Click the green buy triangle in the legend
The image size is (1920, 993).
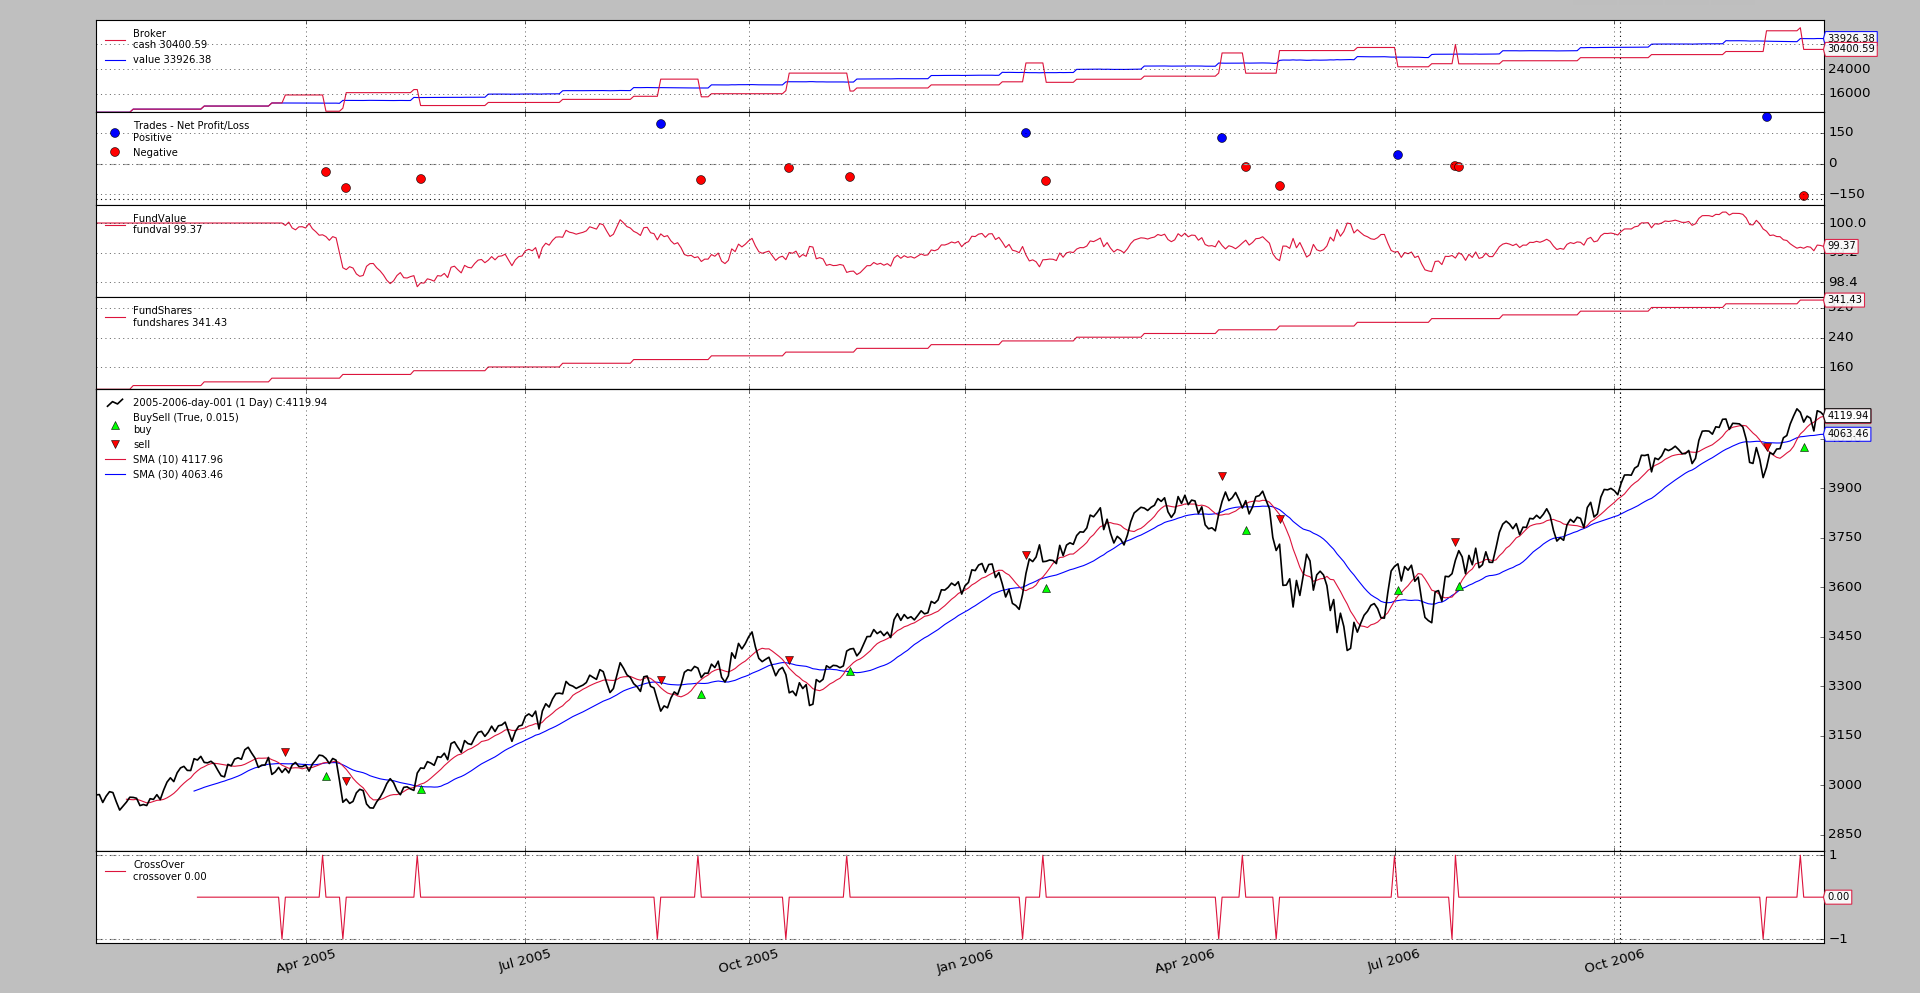(115, 426)
